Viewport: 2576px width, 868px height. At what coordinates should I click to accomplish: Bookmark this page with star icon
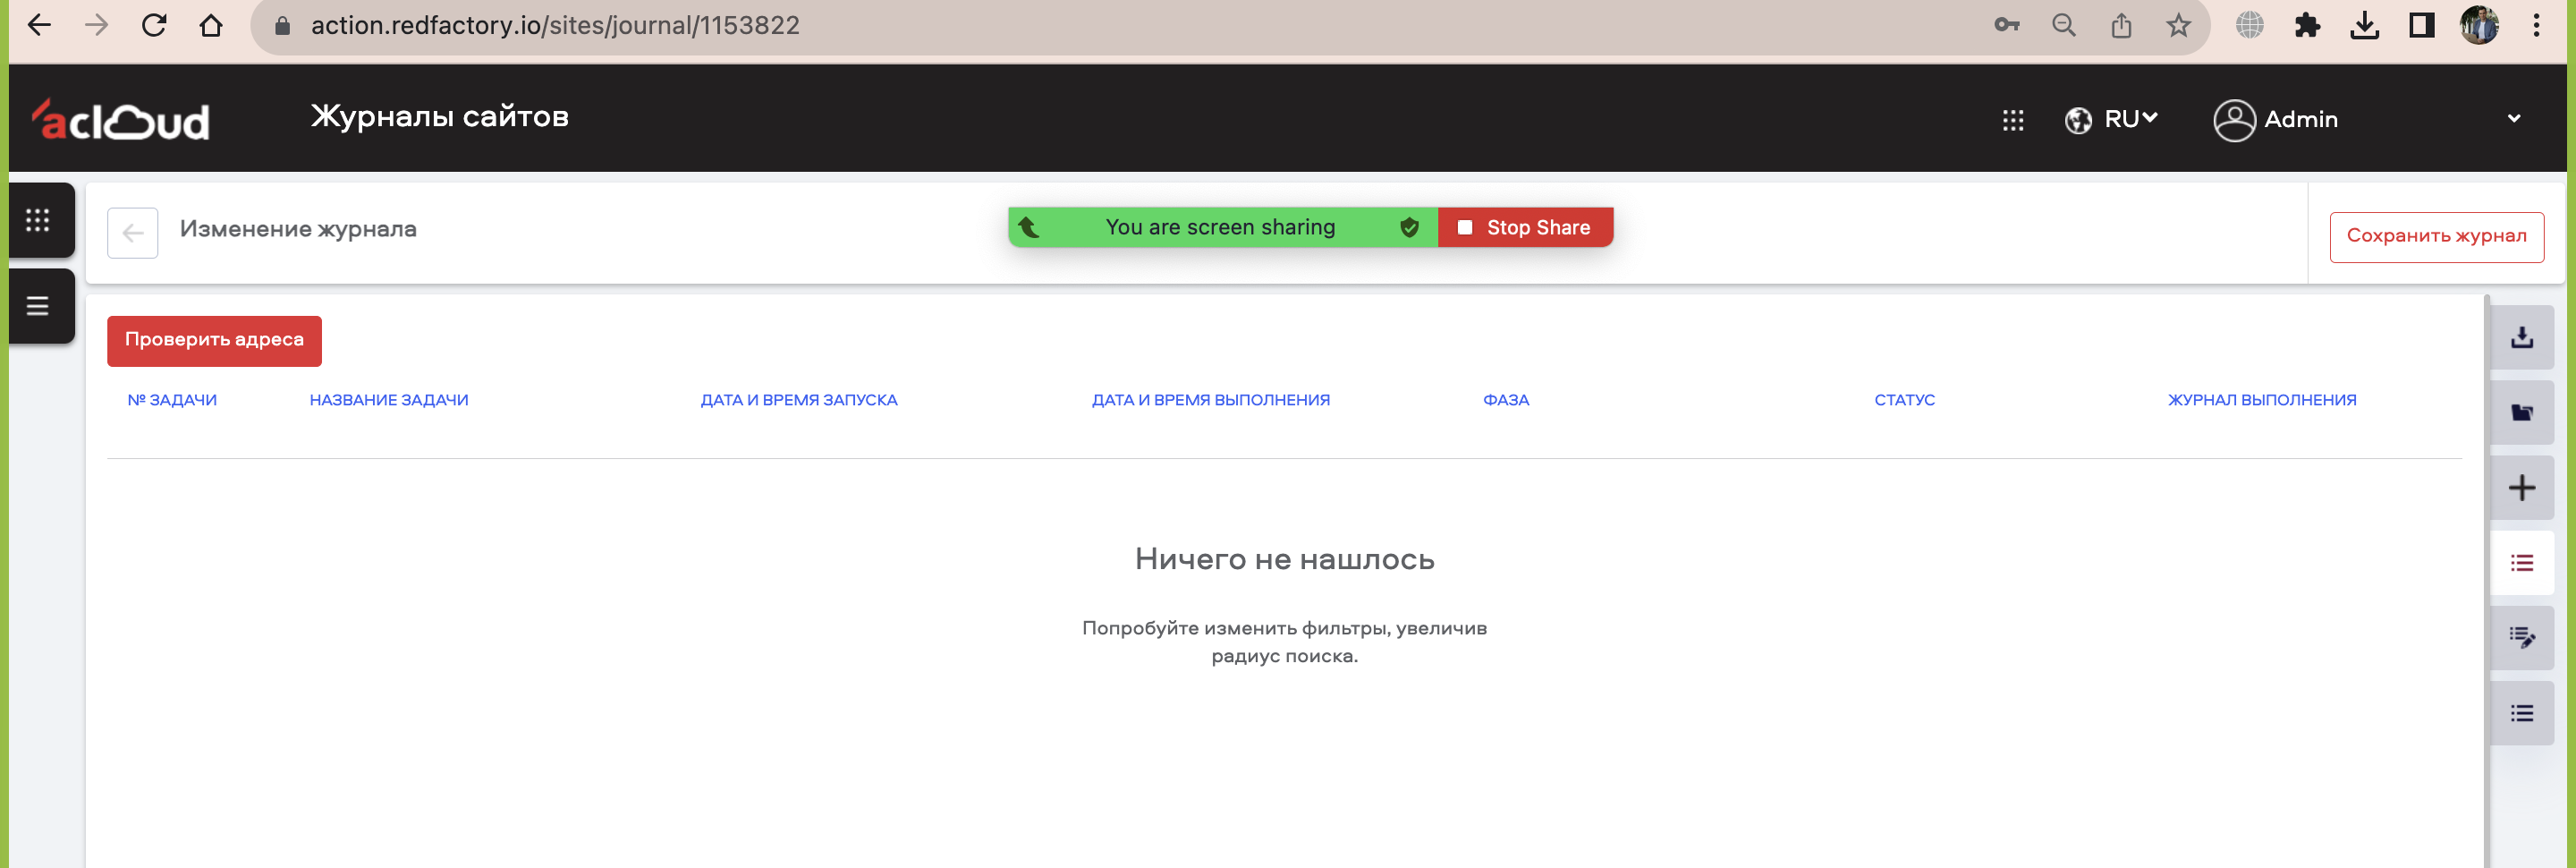point(2179,25)
